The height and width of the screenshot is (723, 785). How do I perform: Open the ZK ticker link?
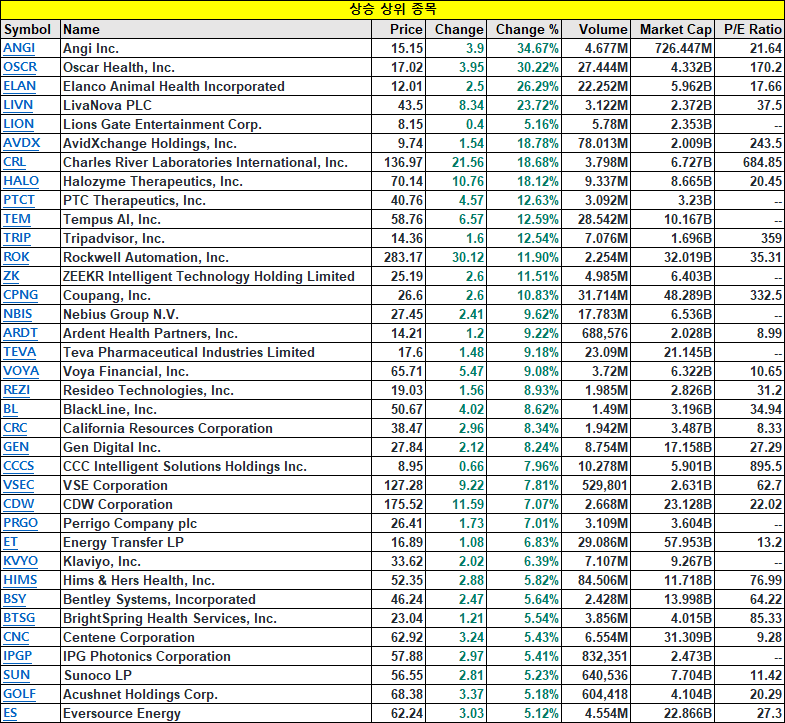11,276
